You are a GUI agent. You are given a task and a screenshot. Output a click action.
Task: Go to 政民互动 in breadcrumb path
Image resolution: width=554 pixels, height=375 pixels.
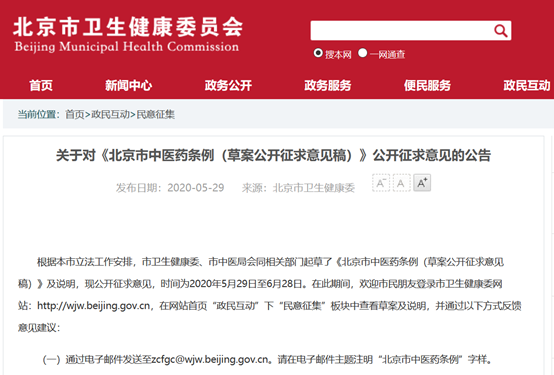coord(111,115)
